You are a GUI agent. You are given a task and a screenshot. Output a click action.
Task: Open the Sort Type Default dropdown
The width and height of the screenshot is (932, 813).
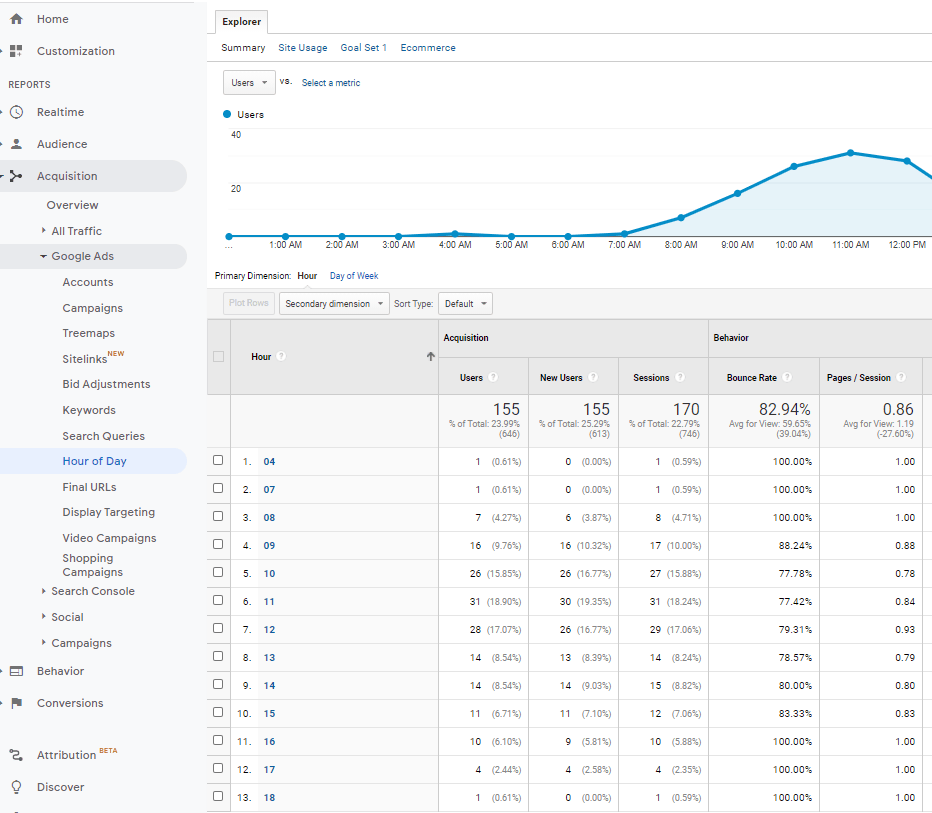465,304
